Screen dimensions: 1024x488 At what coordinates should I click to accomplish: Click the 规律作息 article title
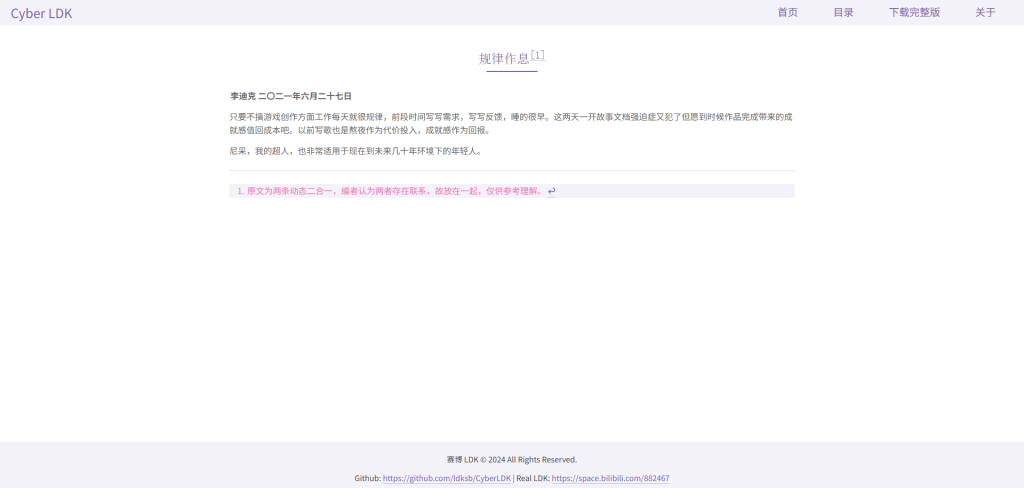(504, 58)
